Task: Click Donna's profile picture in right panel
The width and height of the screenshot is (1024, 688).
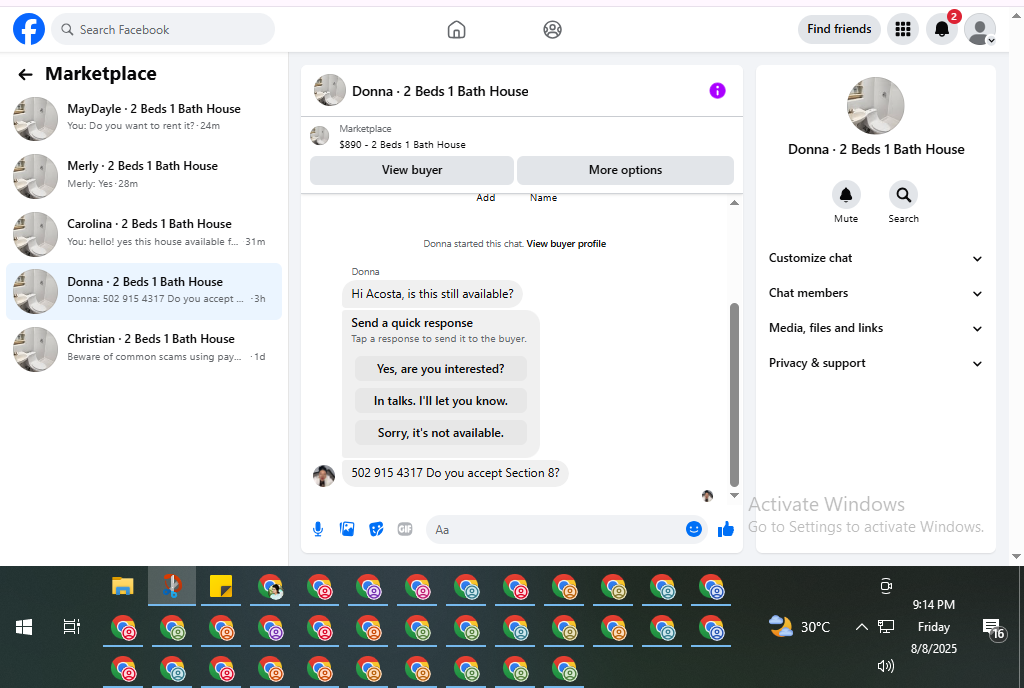Action: (x=876, y=106)
